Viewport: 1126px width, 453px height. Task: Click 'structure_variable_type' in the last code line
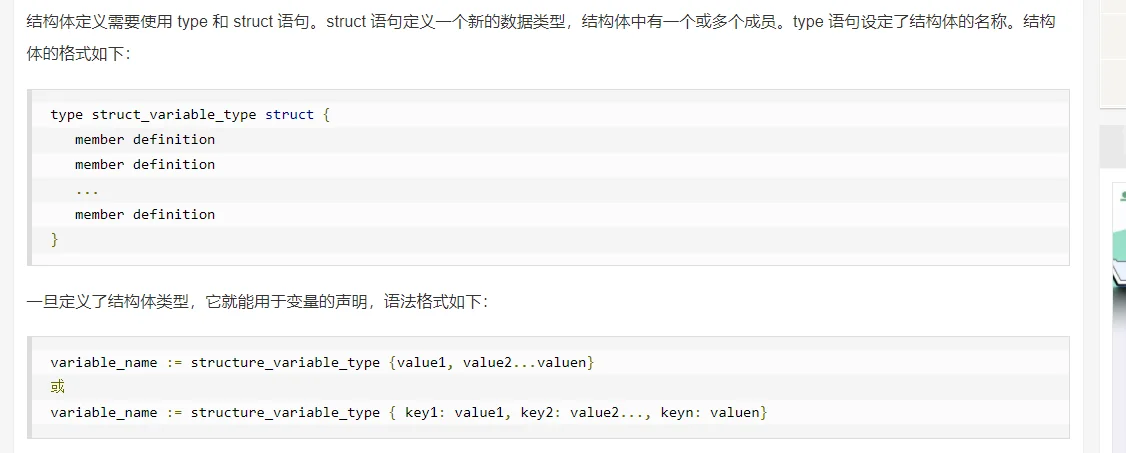(285, 413)
